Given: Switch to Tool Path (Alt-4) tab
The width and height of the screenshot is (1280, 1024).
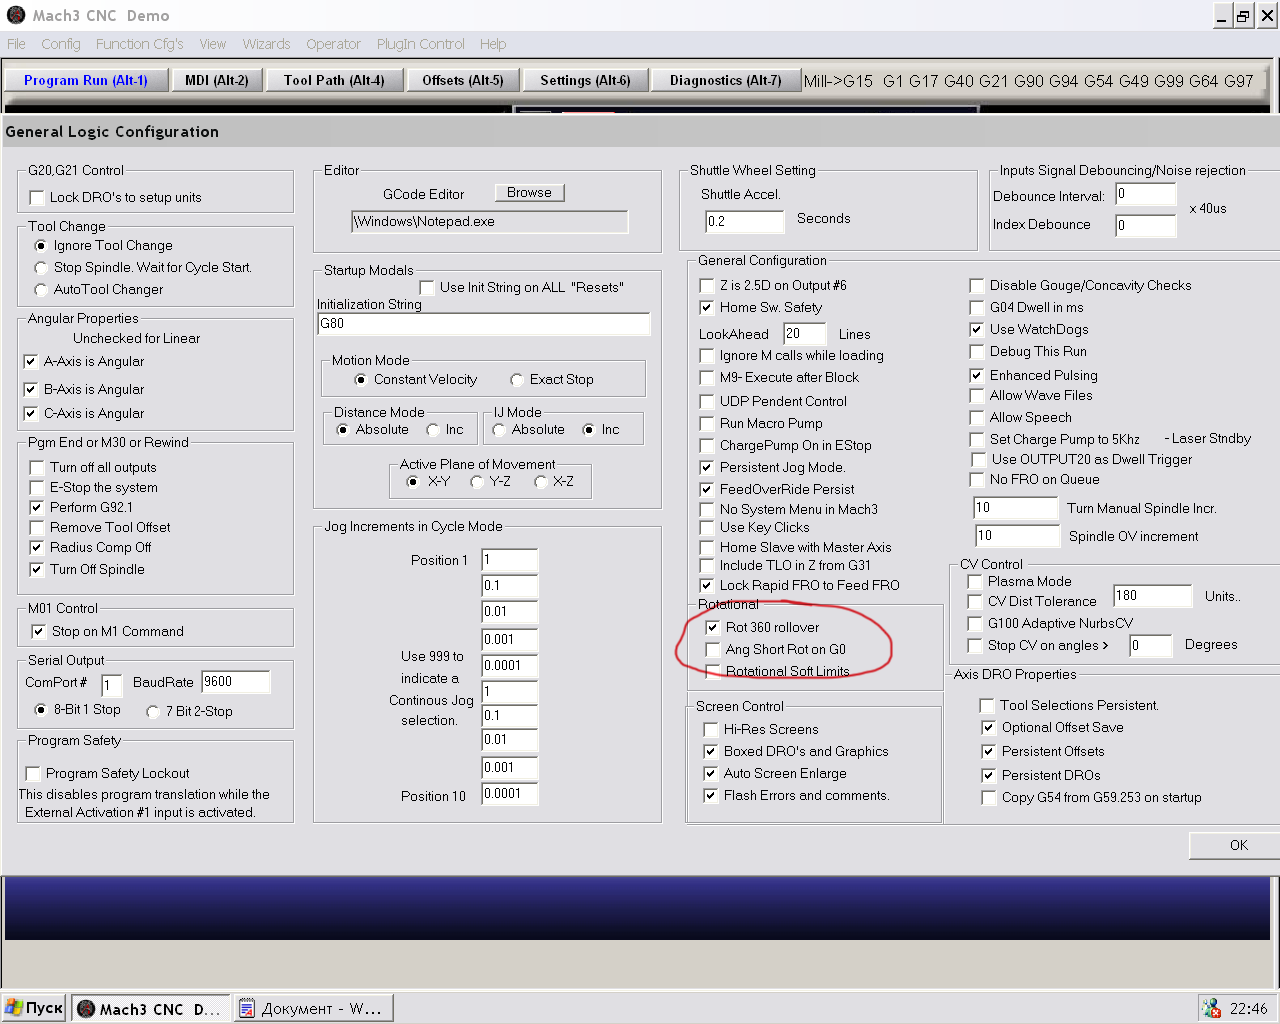Looking at the screenshot, I should tap(334, 80).
